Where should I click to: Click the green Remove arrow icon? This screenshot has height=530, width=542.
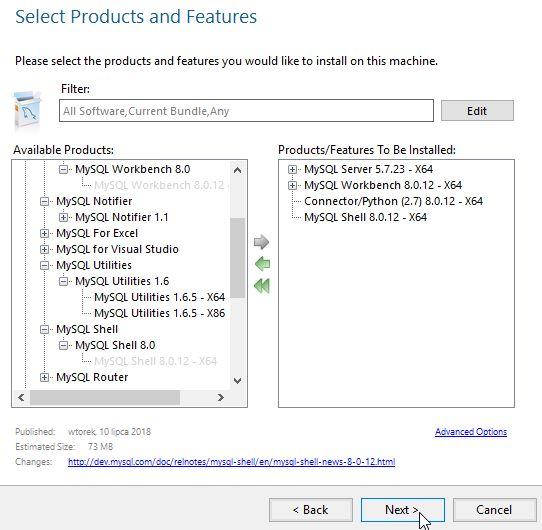(x=262, y=264)
